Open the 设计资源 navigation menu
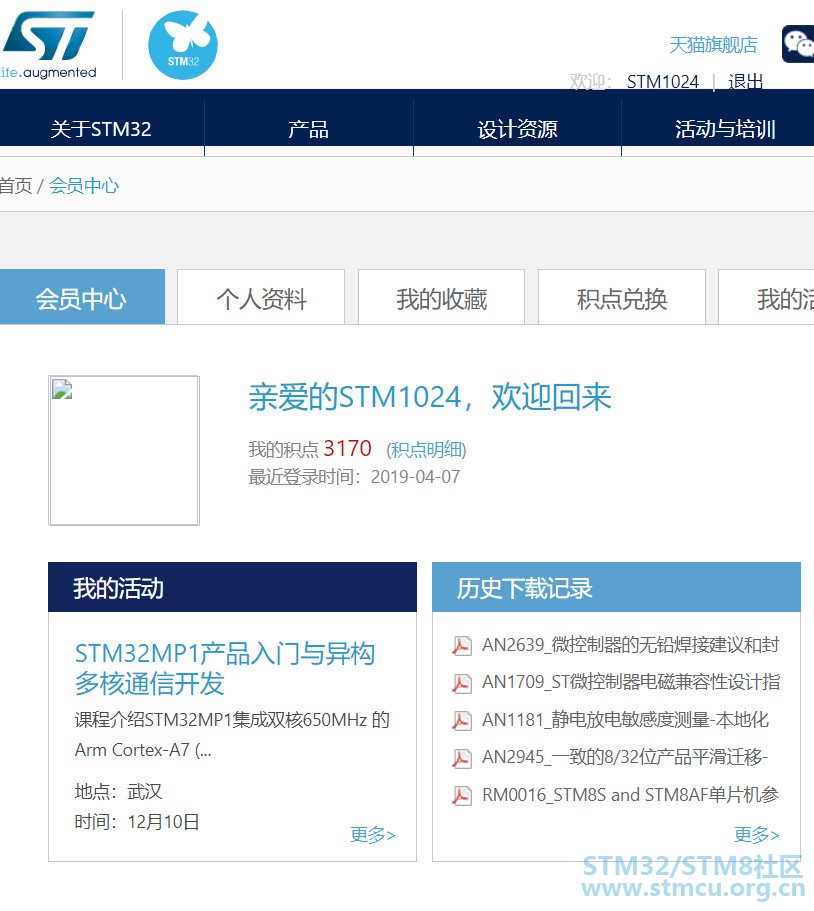This screenshot has width=814, height=911. pos(517,129)
